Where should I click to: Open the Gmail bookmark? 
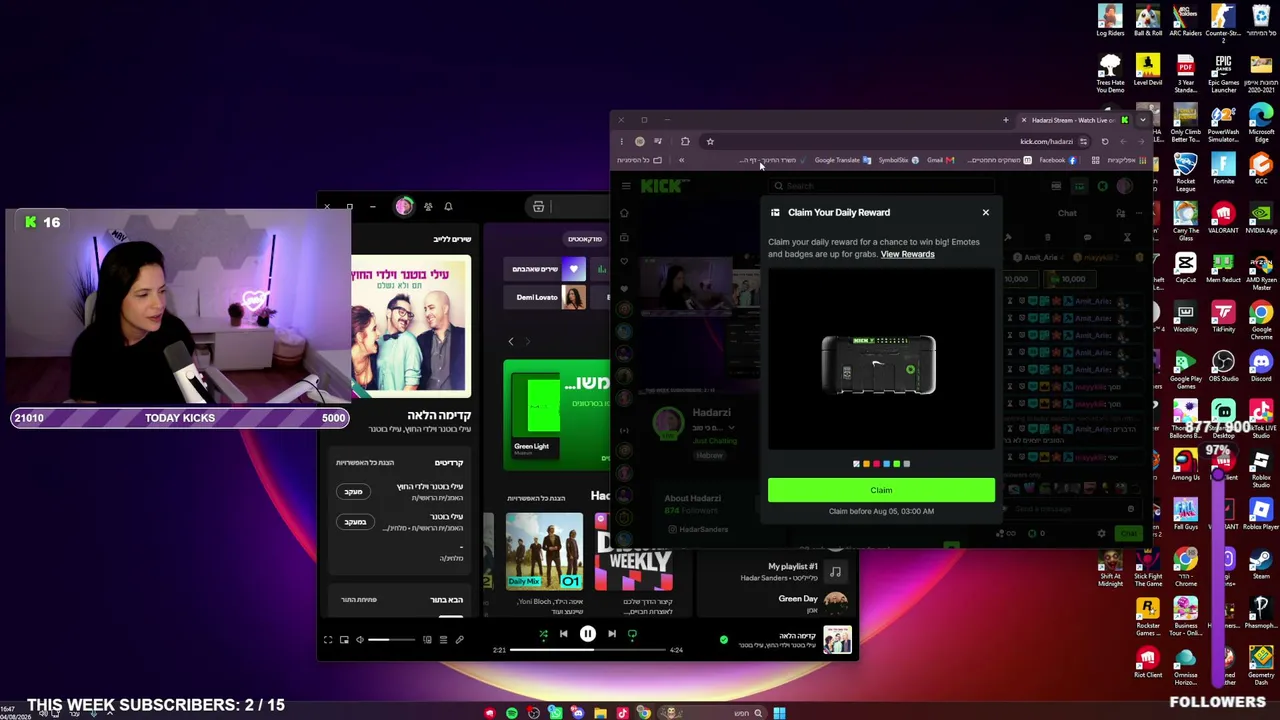pos(941,160)
